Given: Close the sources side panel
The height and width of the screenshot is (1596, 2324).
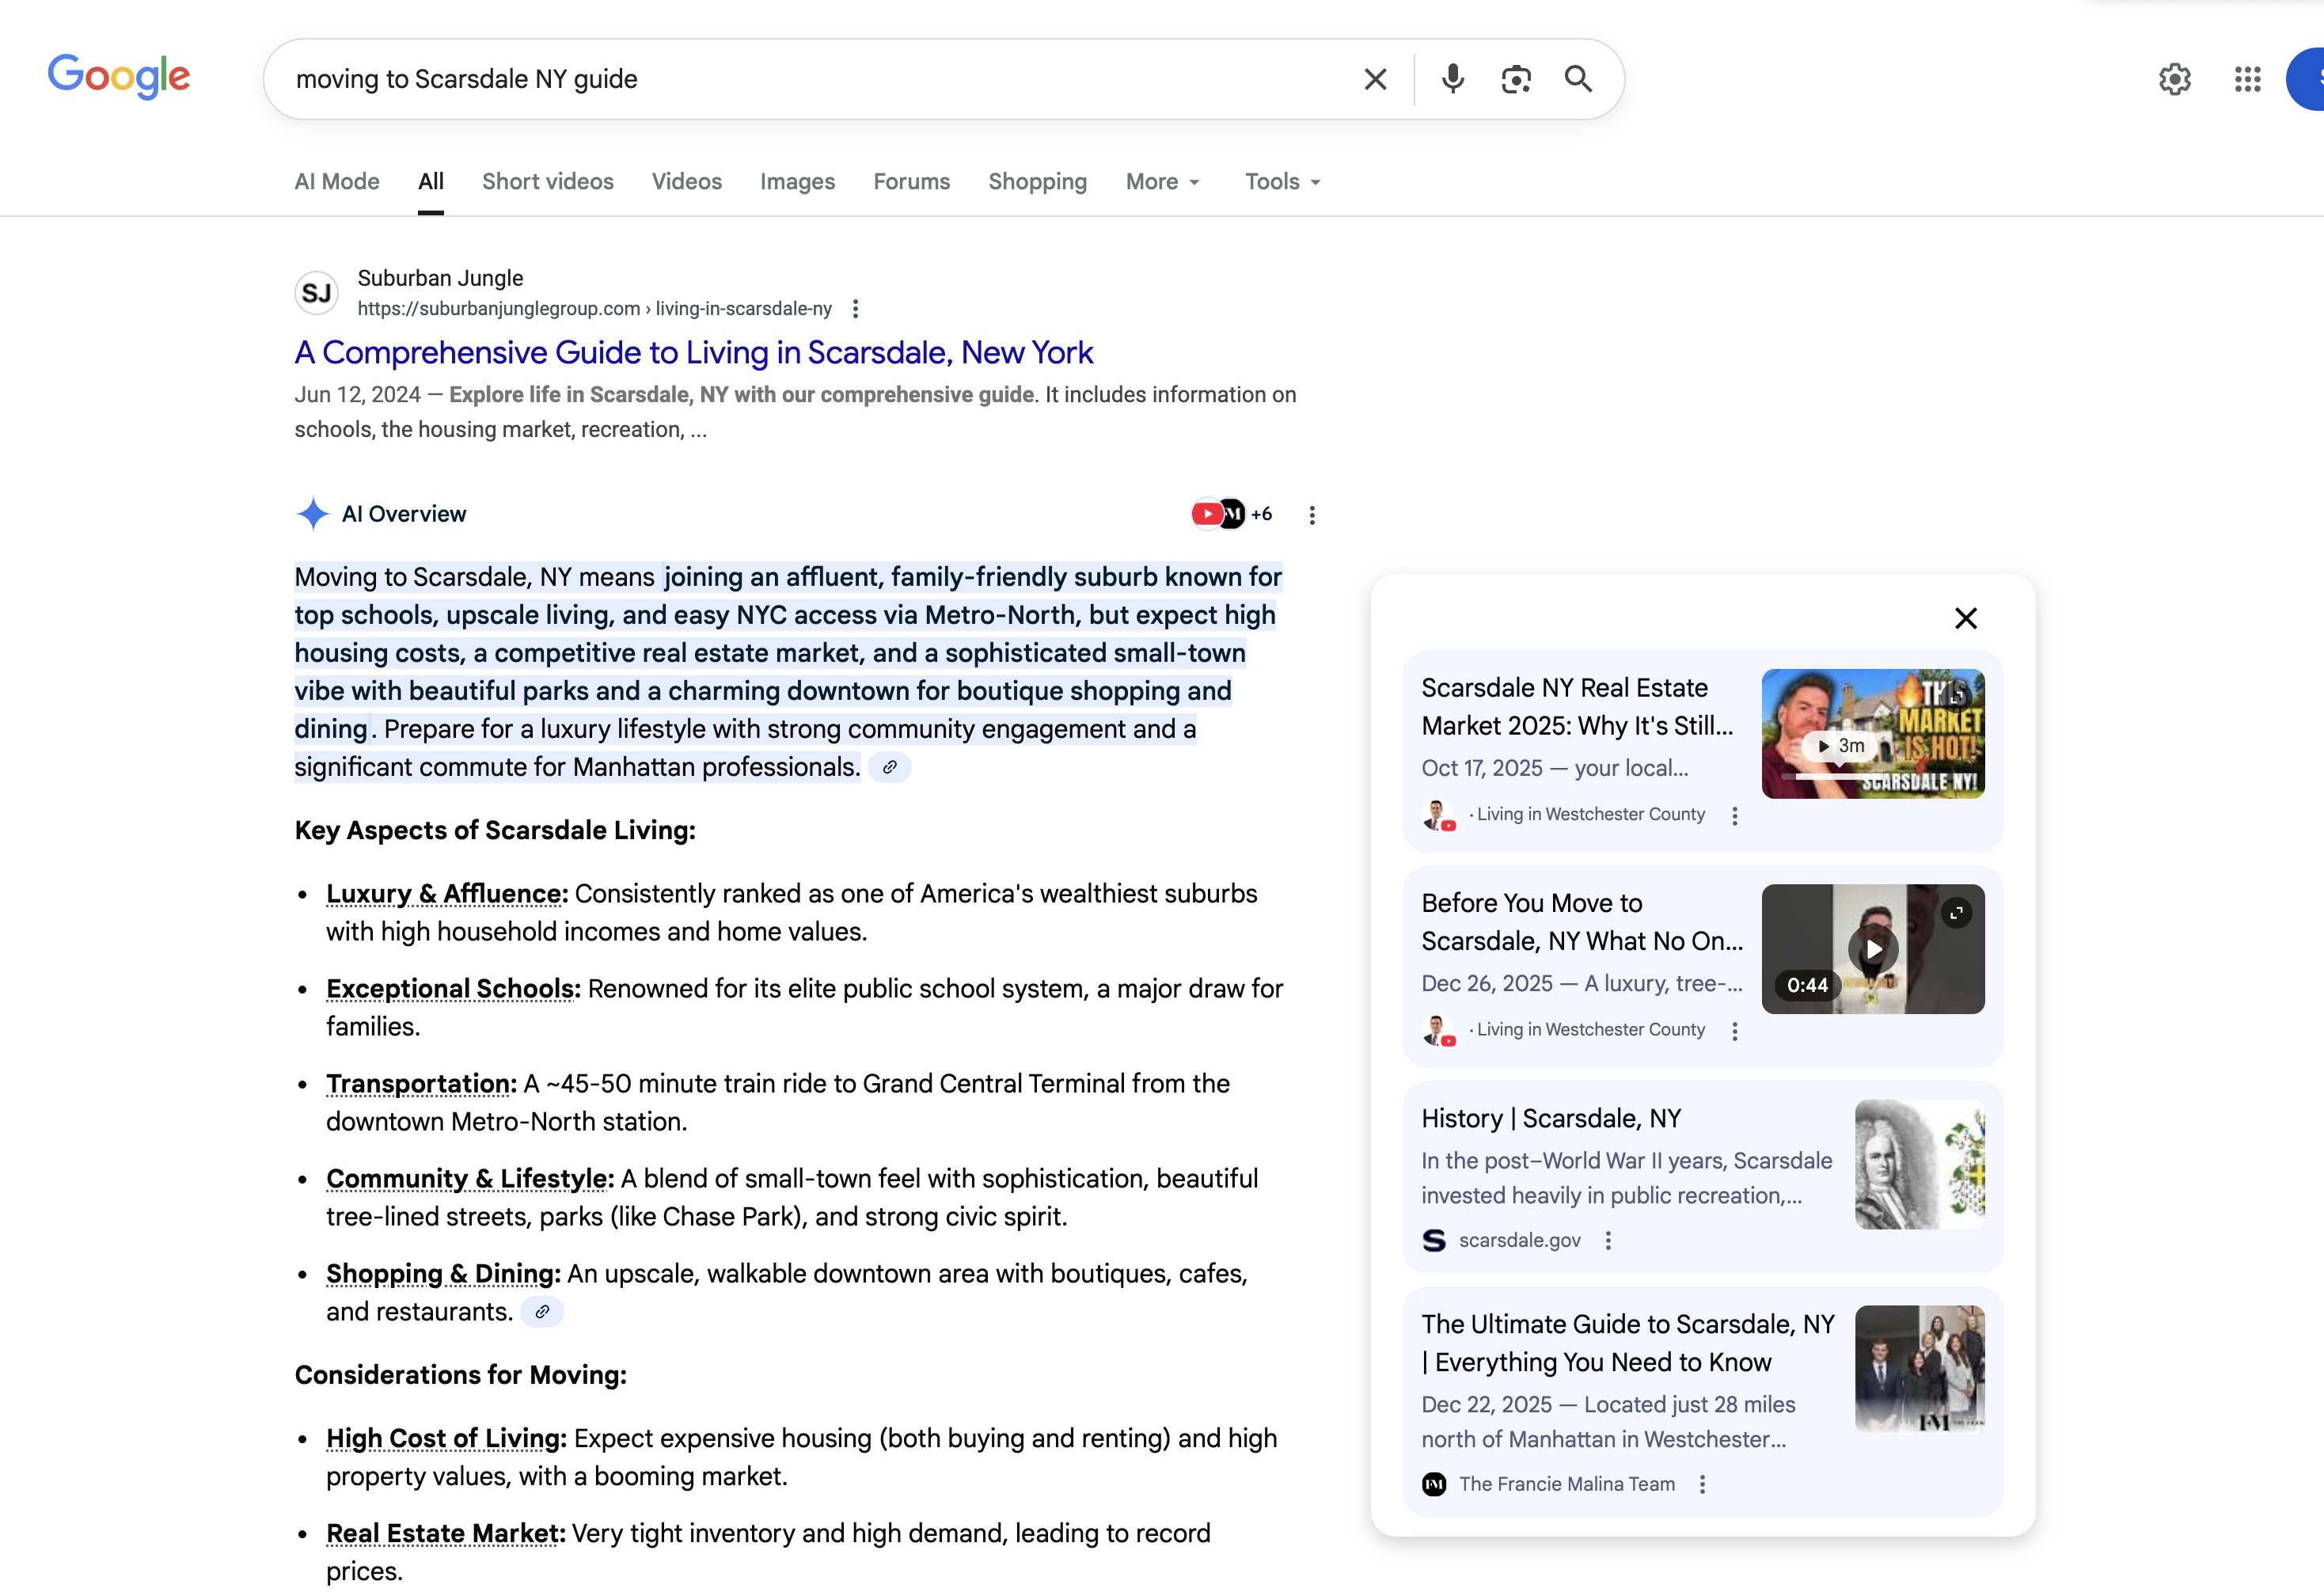Looking at the screenshot, I should pyautogui.click(x=1965, y=618).
